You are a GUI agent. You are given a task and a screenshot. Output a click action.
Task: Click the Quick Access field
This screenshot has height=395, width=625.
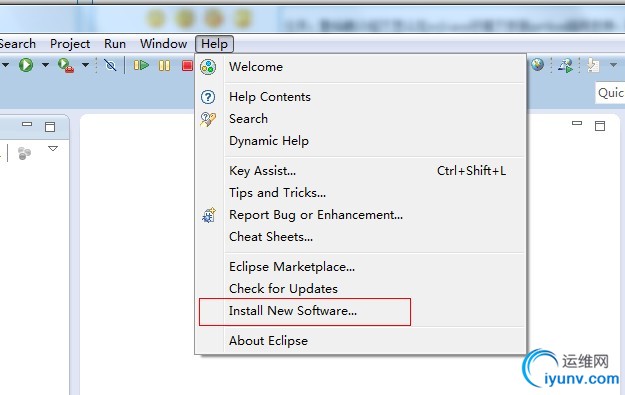coord(610,93)
